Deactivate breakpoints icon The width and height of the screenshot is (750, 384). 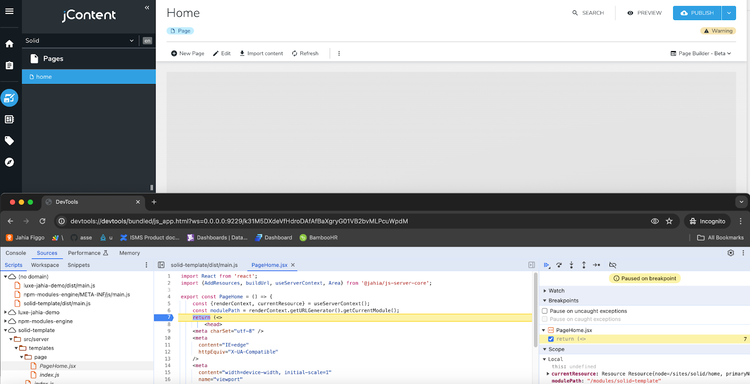tap(612, 265)
